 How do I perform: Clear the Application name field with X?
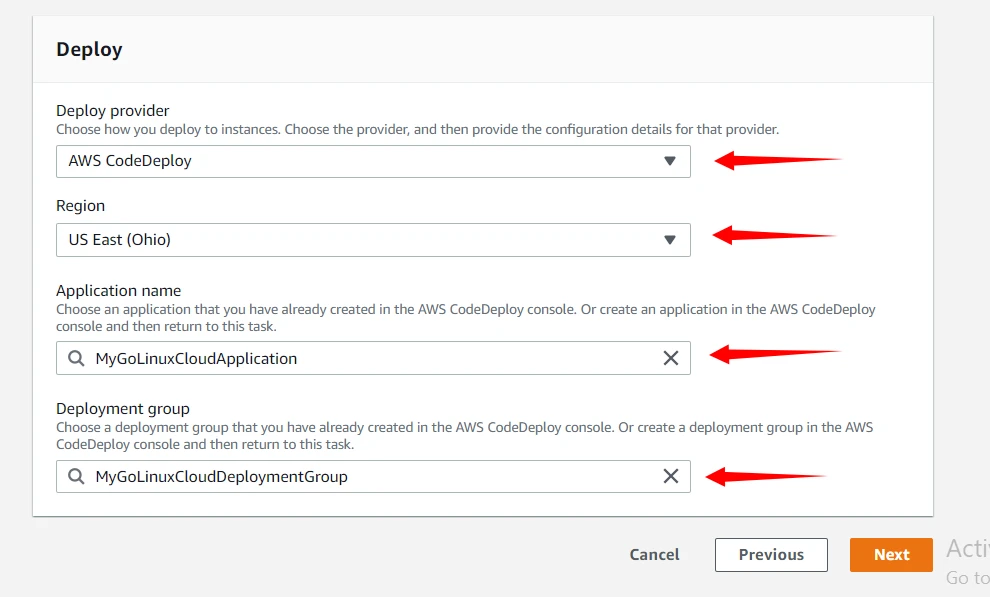click(671, 358)
